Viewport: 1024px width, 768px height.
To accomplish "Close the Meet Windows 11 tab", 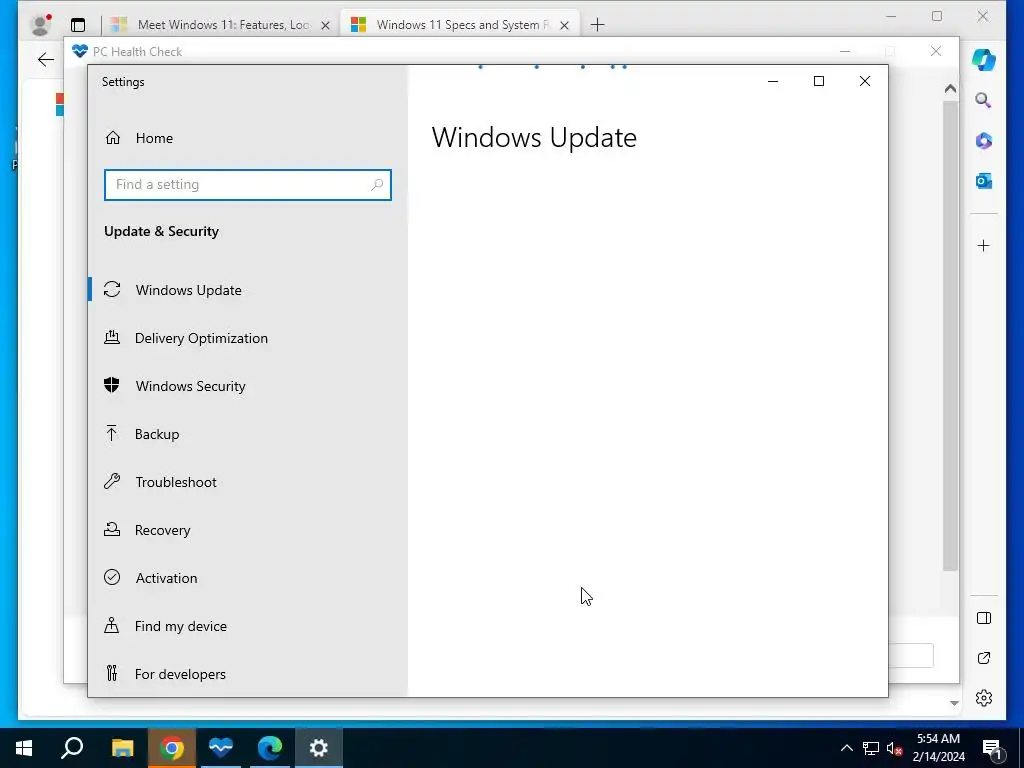I will coord(325,25).
